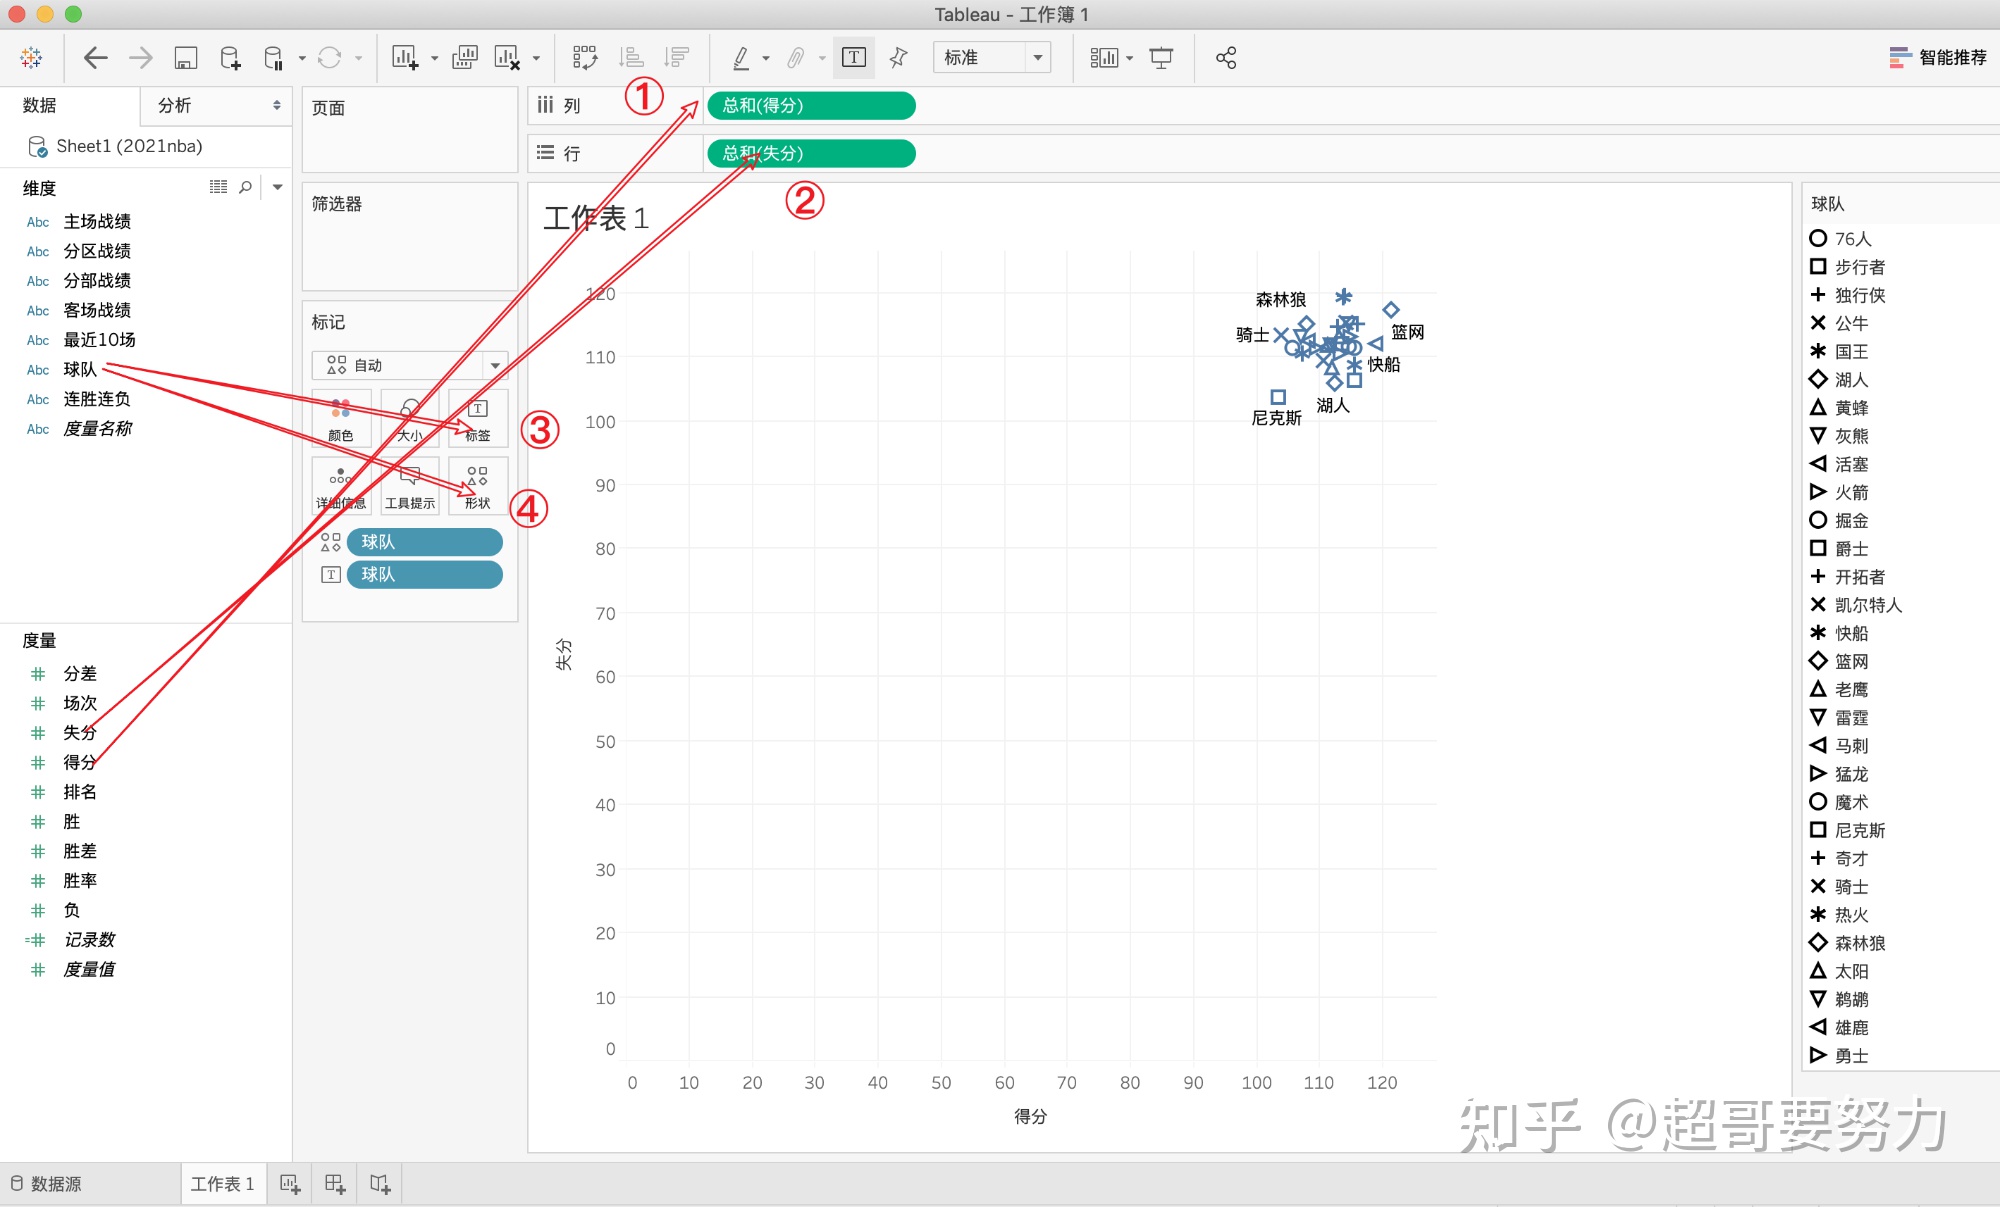Select the 最近10场 dimension field
Viewport: 2000px width, 1207px height.
(x=99, y=340)
